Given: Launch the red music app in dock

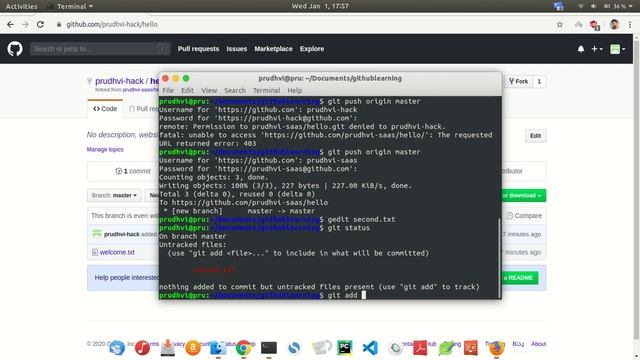Looking at the screenshot, I should (x=142, y=348).
